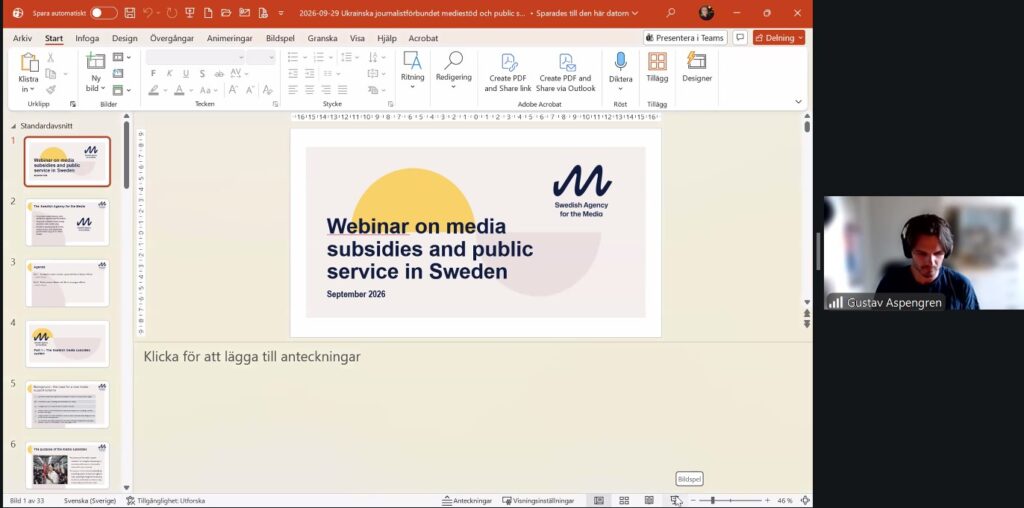Switch to the Animeringar tab
1024x508 pixels.
click(x=229, y=39)
